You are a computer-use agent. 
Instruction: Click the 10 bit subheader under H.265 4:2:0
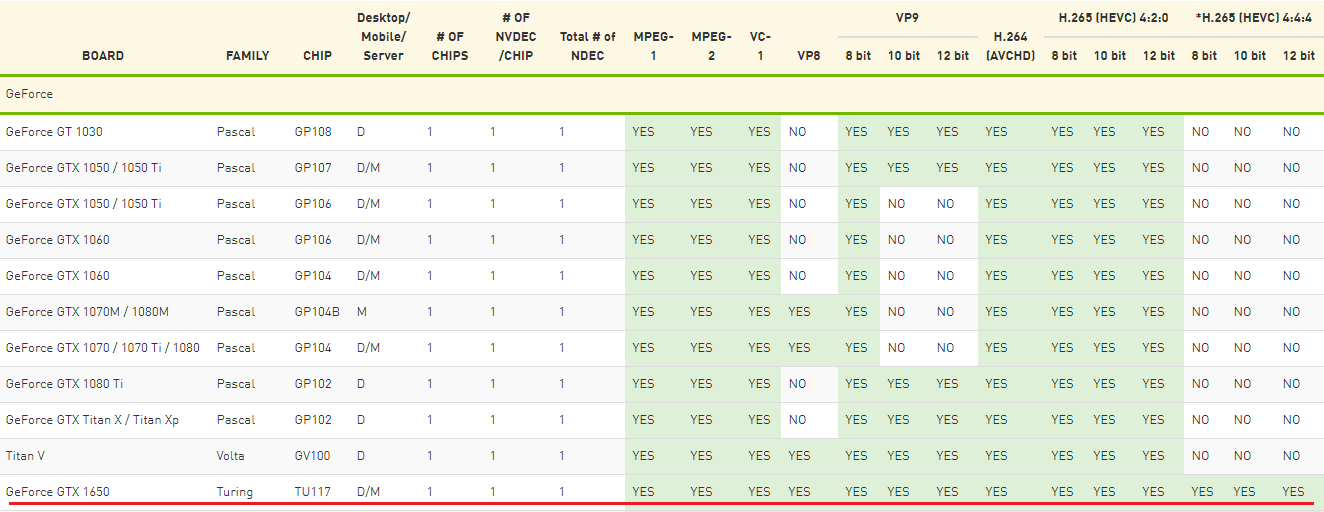click(1110, 56)
